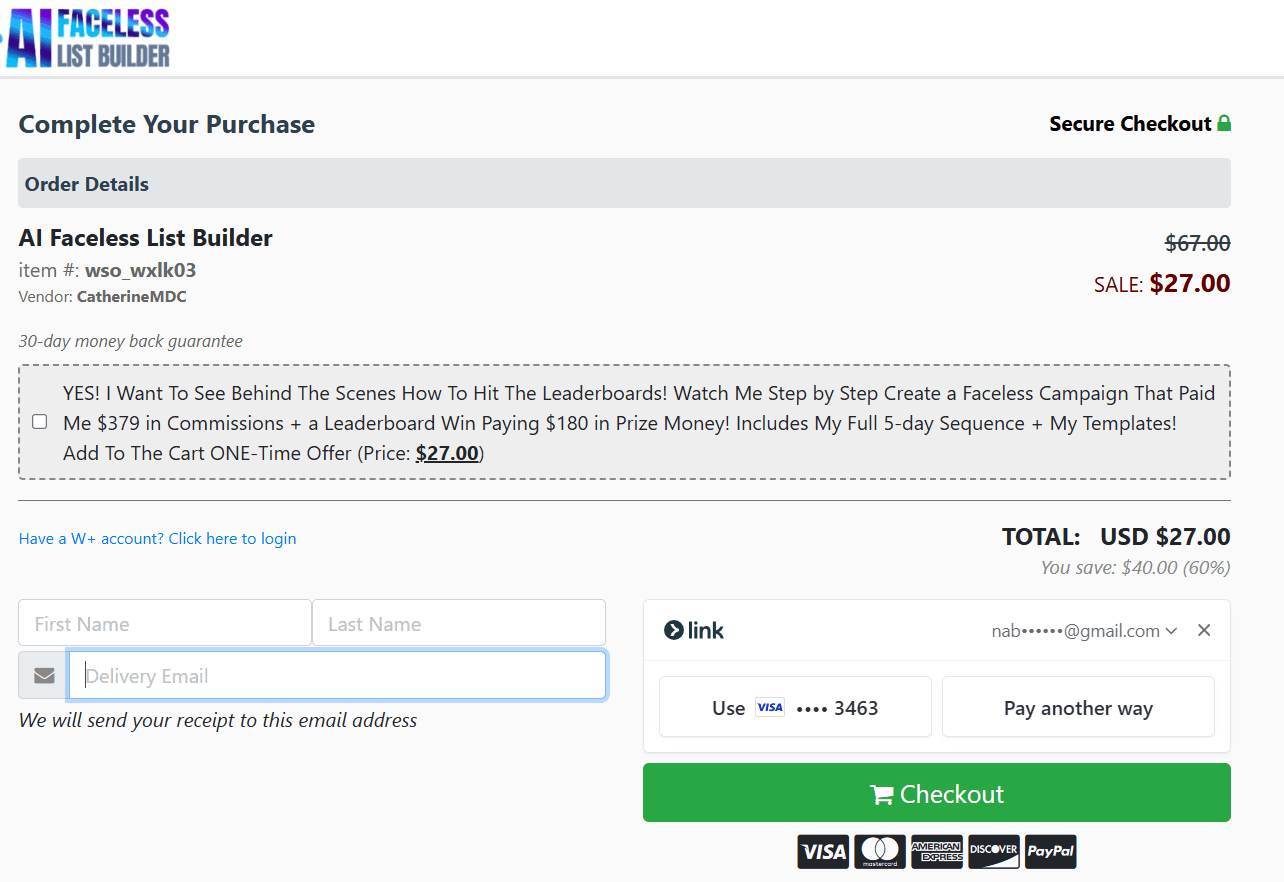Dismiss the Link payment panel with the X
Image resolution: width=1284 pixels, height=882 pixels.
pyautogui.click(x=1204, y=630)
